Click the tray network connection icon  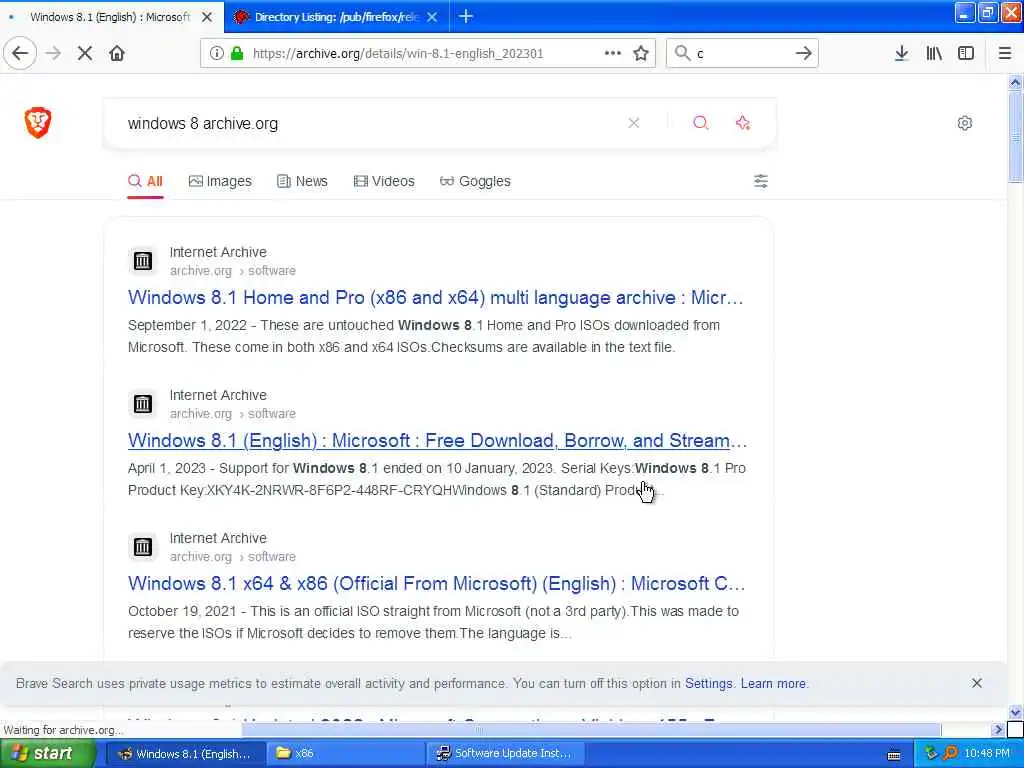[931, 754]
